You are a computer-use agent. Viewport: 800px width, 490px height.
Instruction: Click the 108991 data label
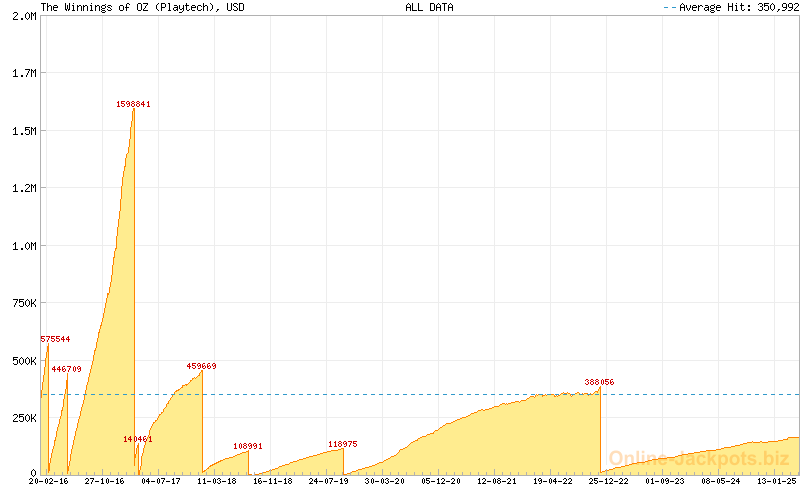coord(247,446)
